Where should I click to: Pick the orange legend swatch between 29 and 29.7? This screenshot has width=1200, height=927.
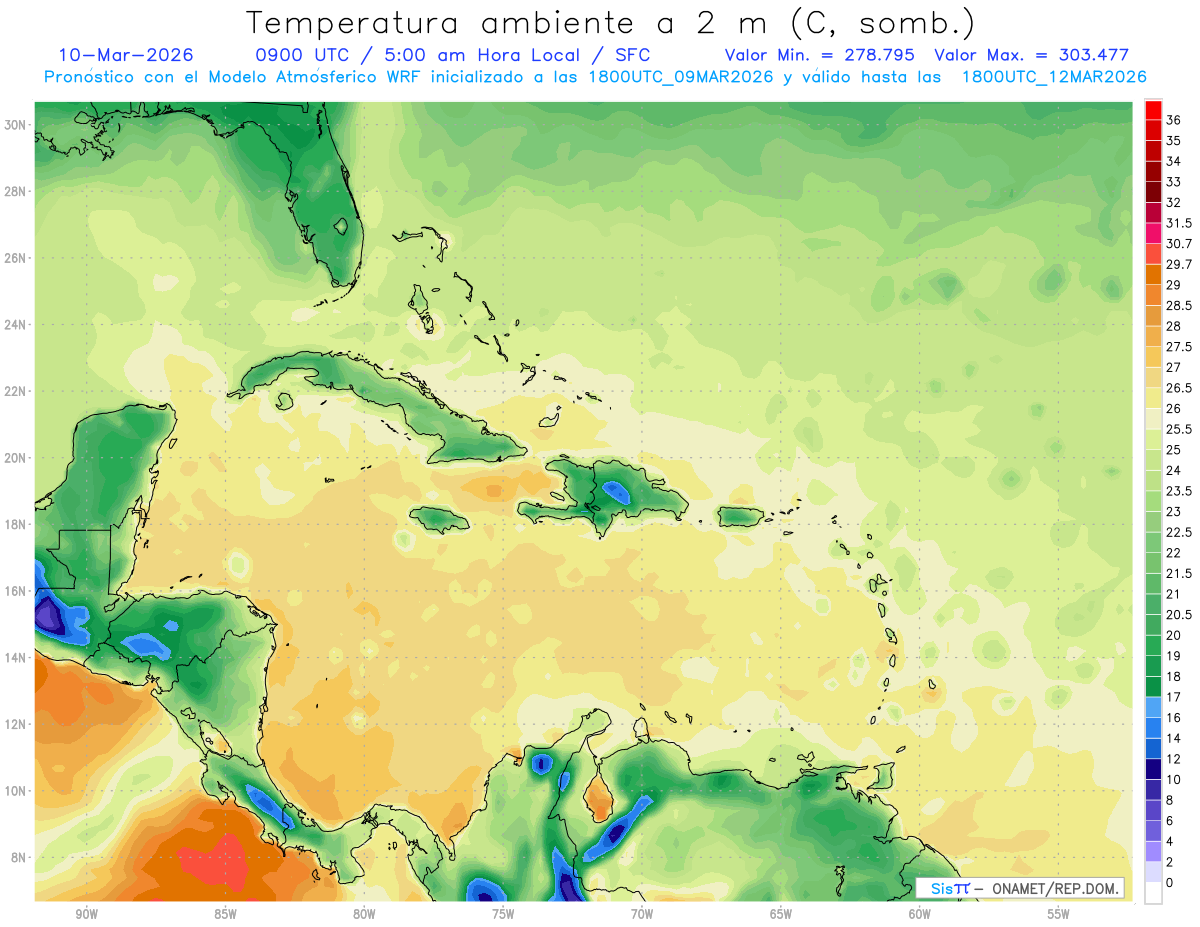tap(1153, 275)
